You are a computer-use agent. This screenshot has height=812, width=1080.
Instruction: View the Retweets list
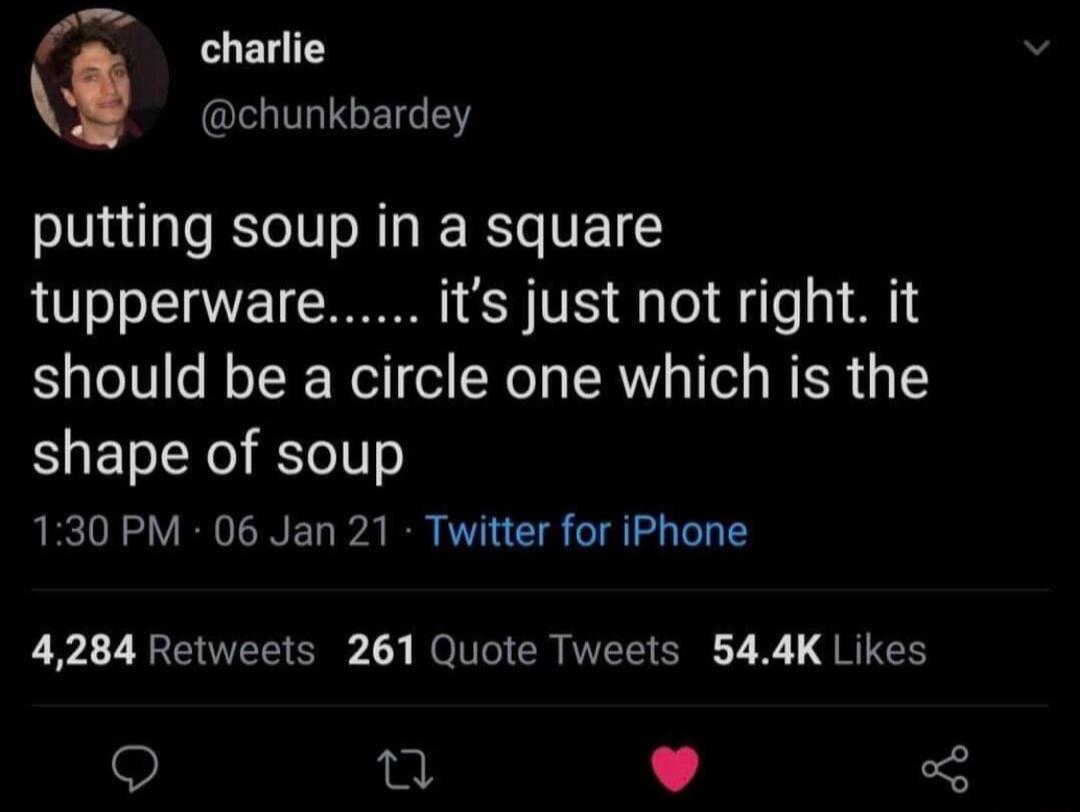click(x=231, y=650)
